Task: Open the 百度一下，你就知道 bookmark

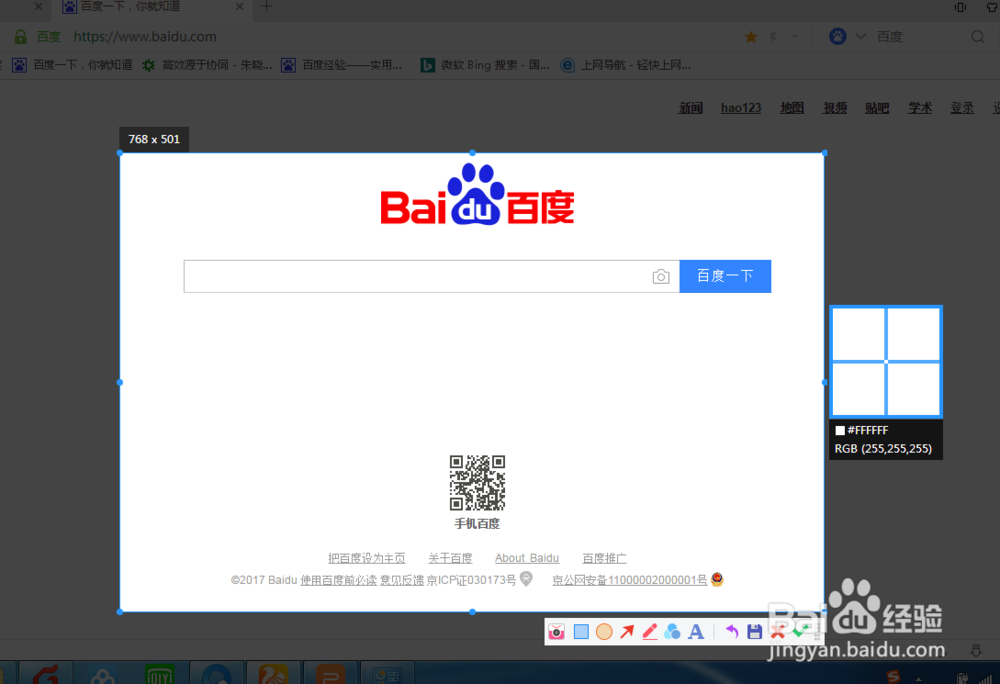Action: 72,65
